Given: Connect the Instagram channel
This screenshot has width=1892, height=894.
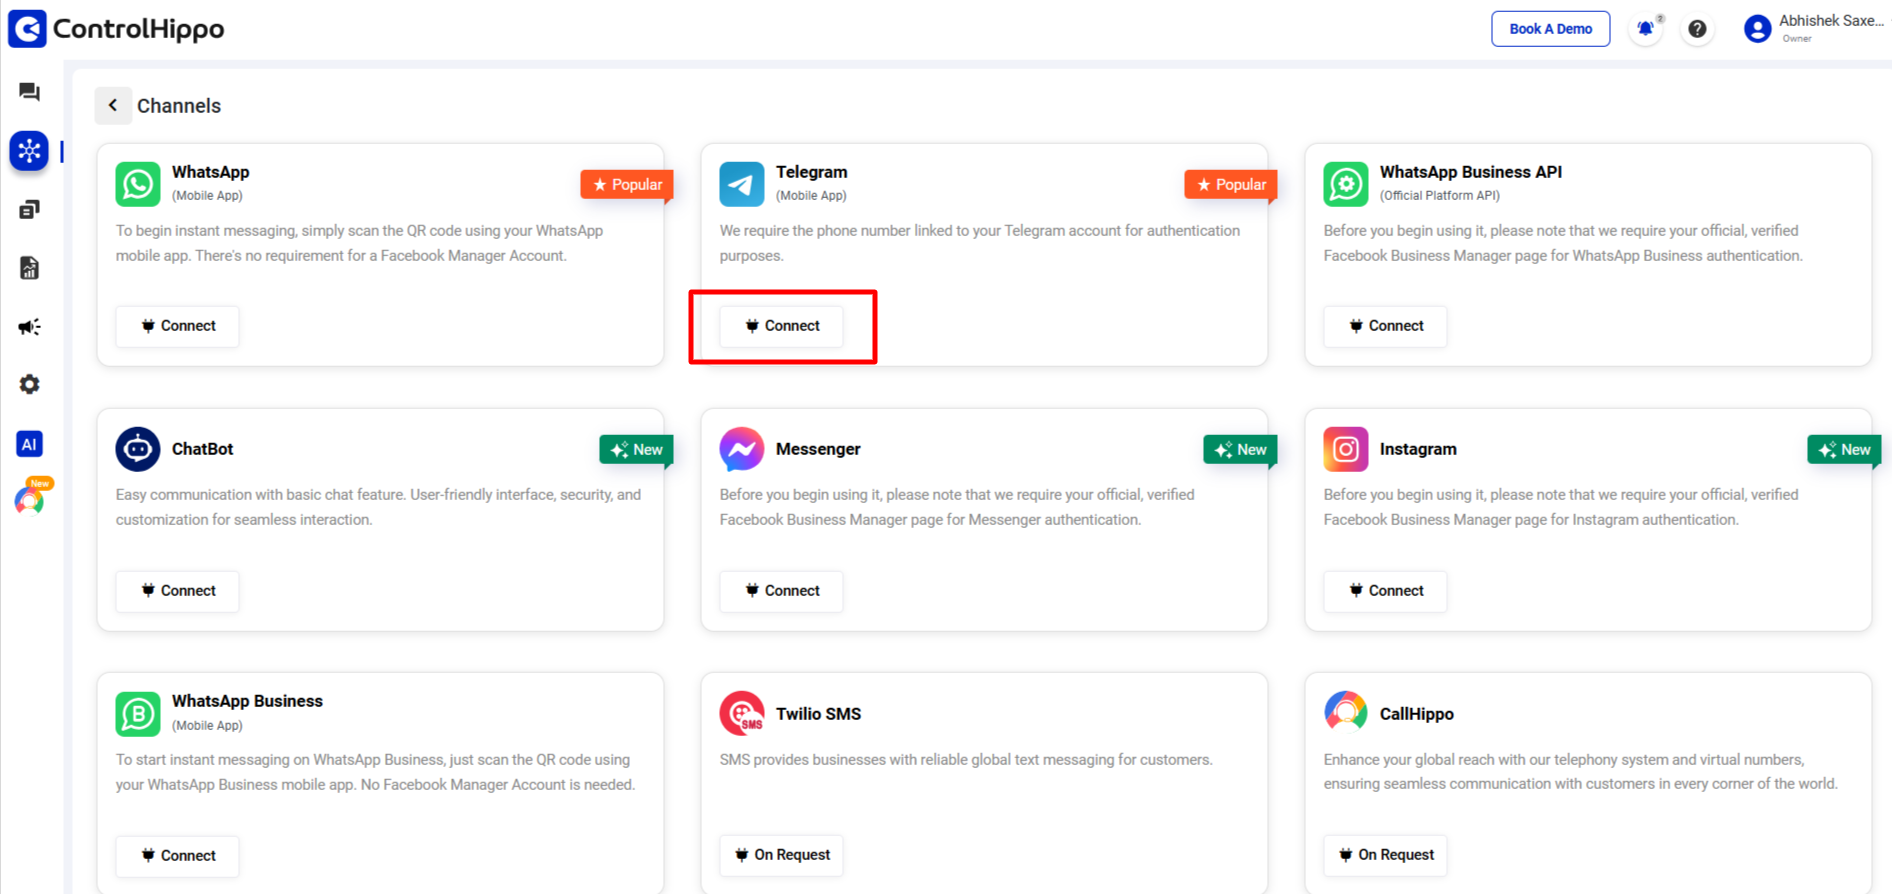Looking at the screenshot, I should 1386,591.
